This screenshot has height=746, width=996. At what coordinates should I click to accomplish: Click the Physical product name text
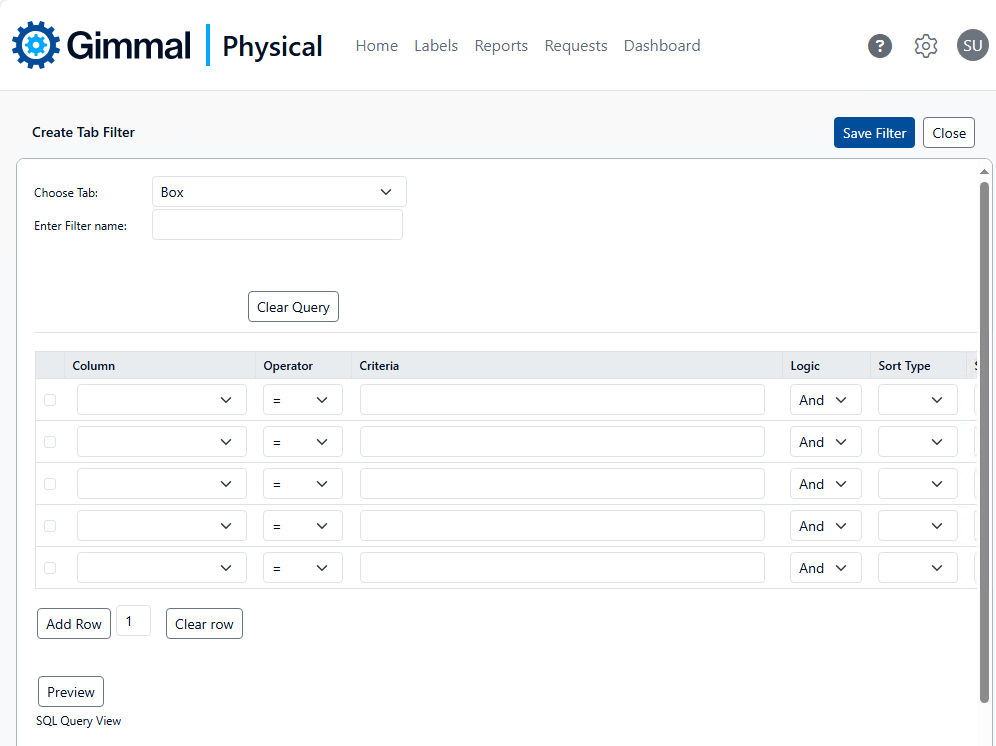pyautogui.click(x=272, y=46)
